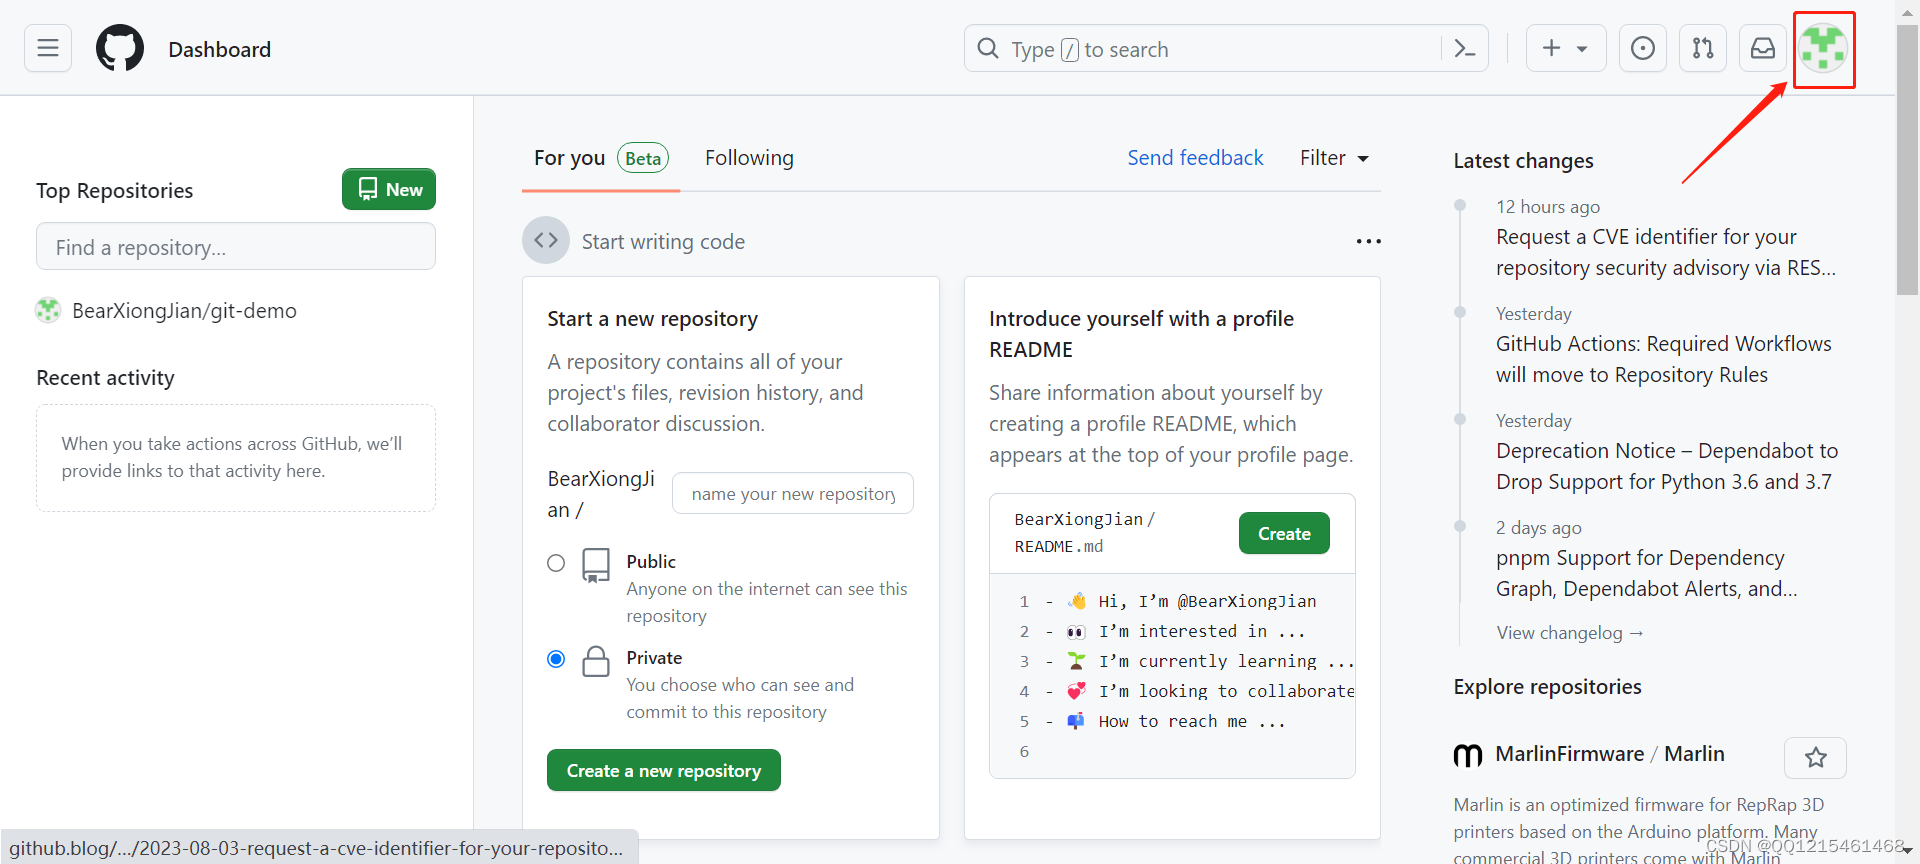Image resolution: width=1920 pixels, height=864 pixels.
Task: Open pnpm Support for Dependency Graph entry
Action: tap(1647, 573)
